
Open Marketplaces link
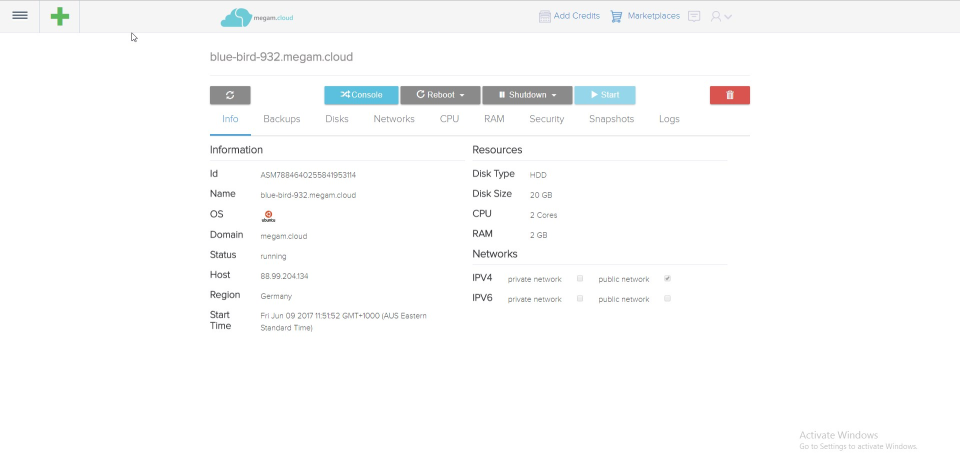[653, 16]
